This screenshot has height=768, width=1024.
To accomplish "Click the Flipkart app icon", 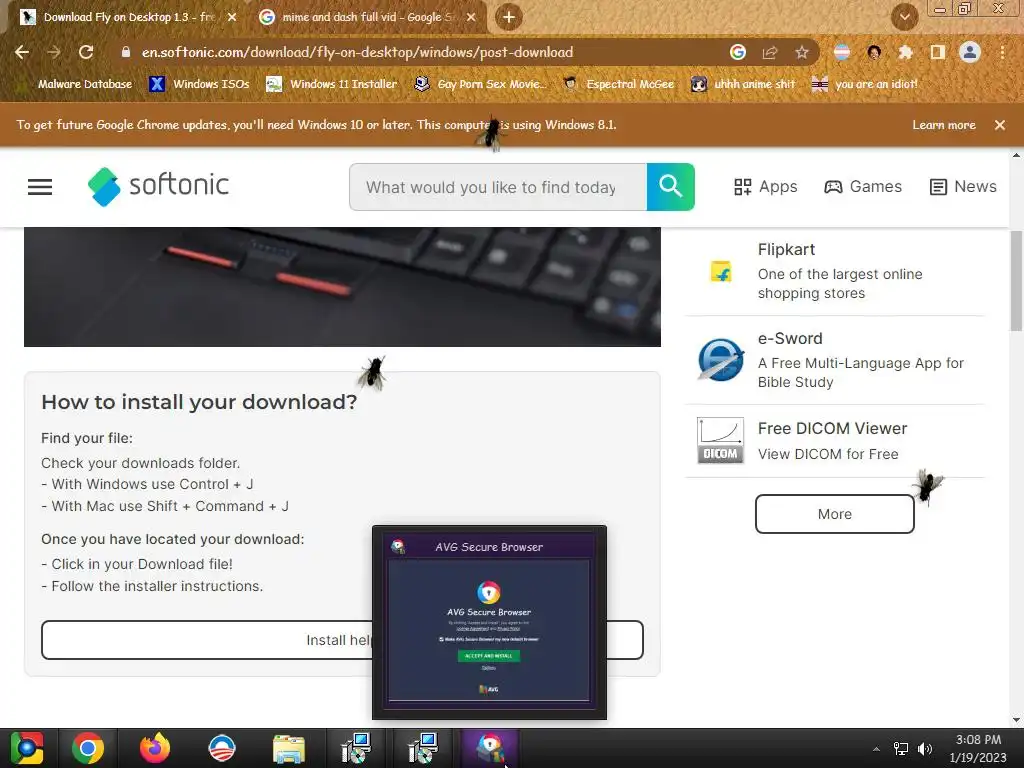I will coord(721,271).
